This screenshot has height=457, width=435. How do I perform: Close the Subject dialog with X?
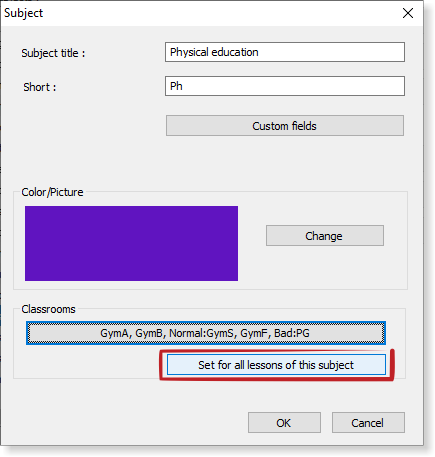408,13
